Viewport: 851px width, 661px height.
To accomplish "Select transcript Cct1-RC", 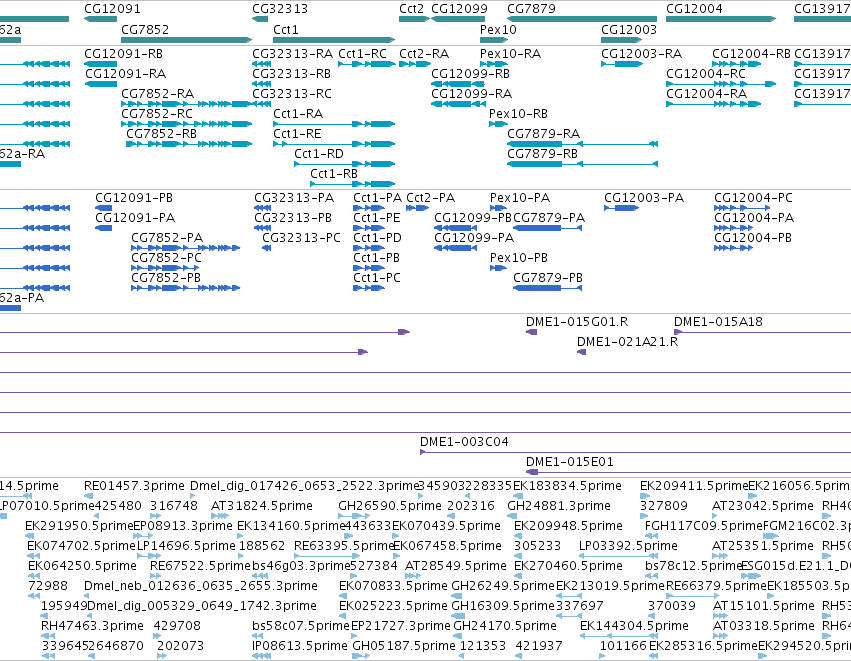I will click(362, 54).
